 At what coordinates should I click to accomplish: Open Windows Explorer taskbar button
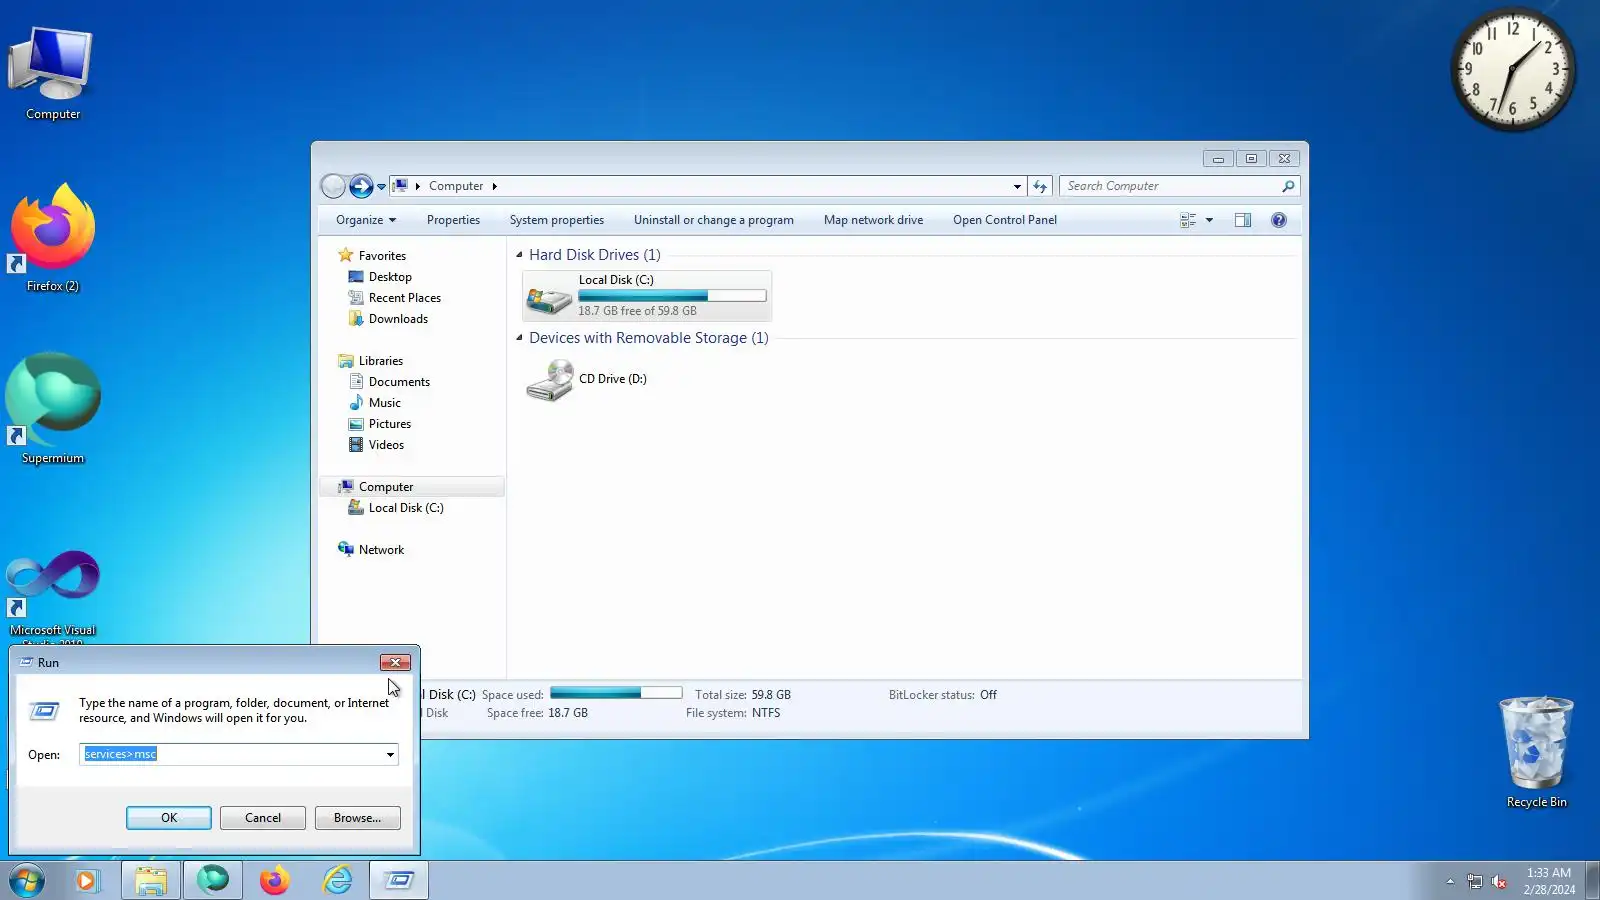(x=151, y=880)
